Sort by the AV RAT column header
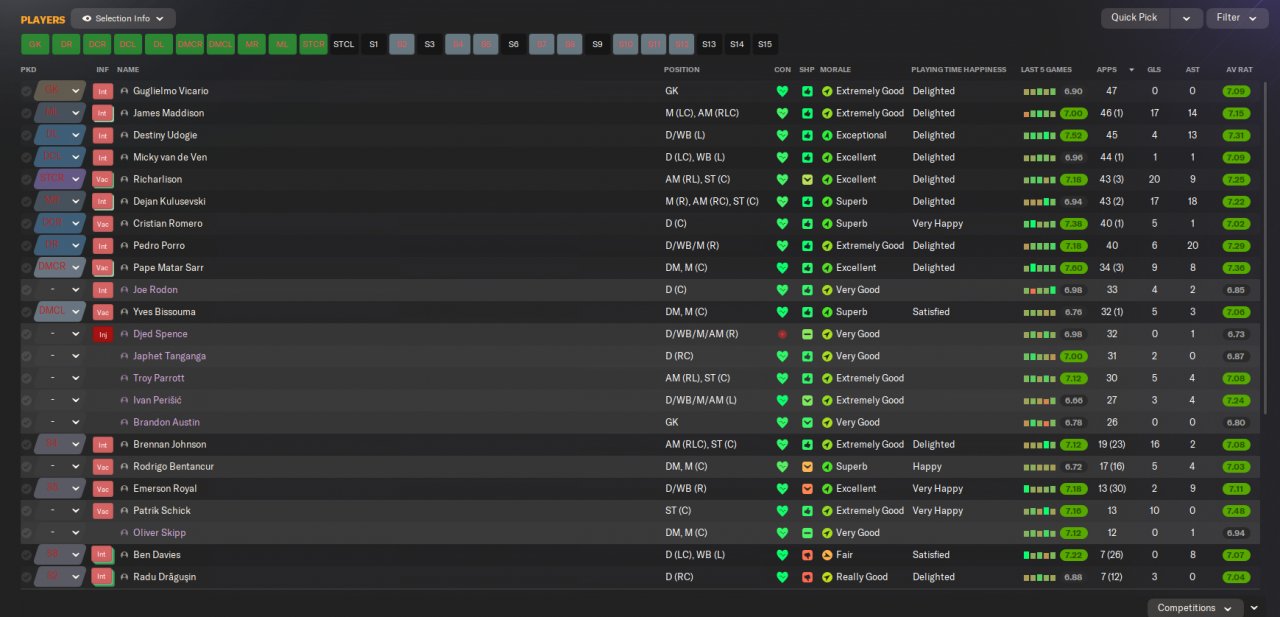The height and width of the screenshot is (617, 1280). 1239,70
